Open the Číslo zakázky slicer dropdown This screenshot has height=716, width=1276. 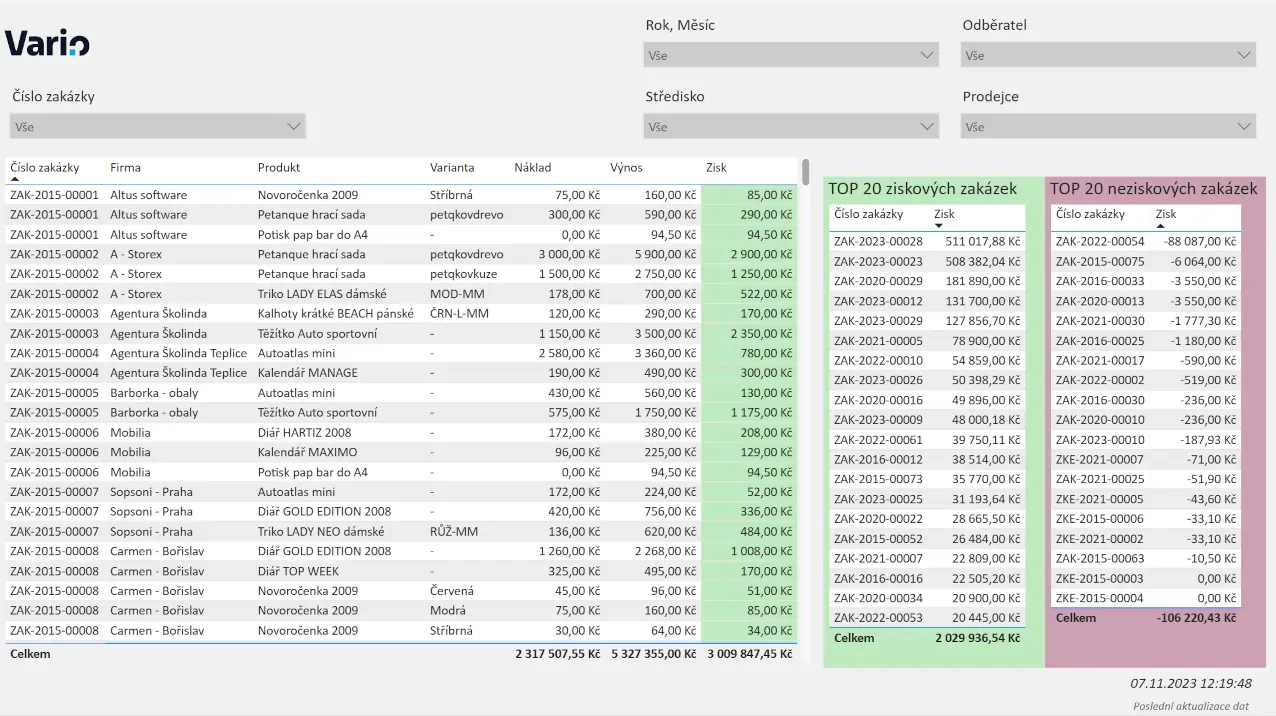point(157,127)
